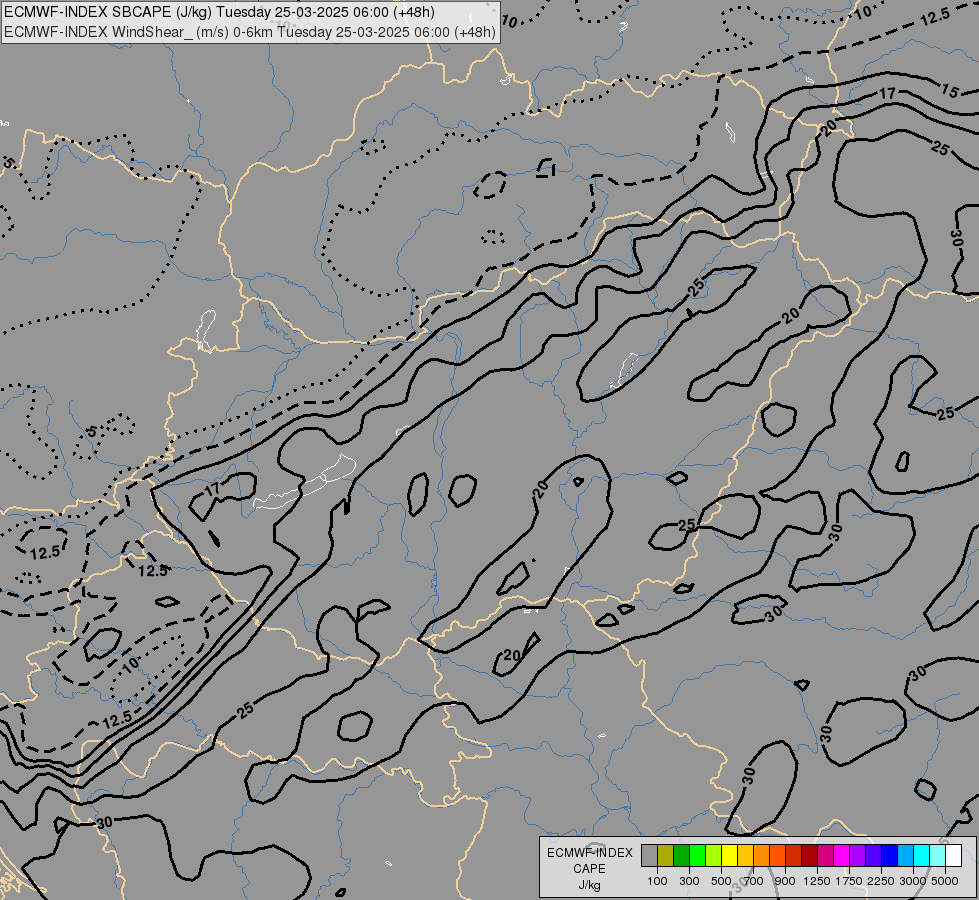Select the brick red swatch right of 900

[x=794, y=855]
